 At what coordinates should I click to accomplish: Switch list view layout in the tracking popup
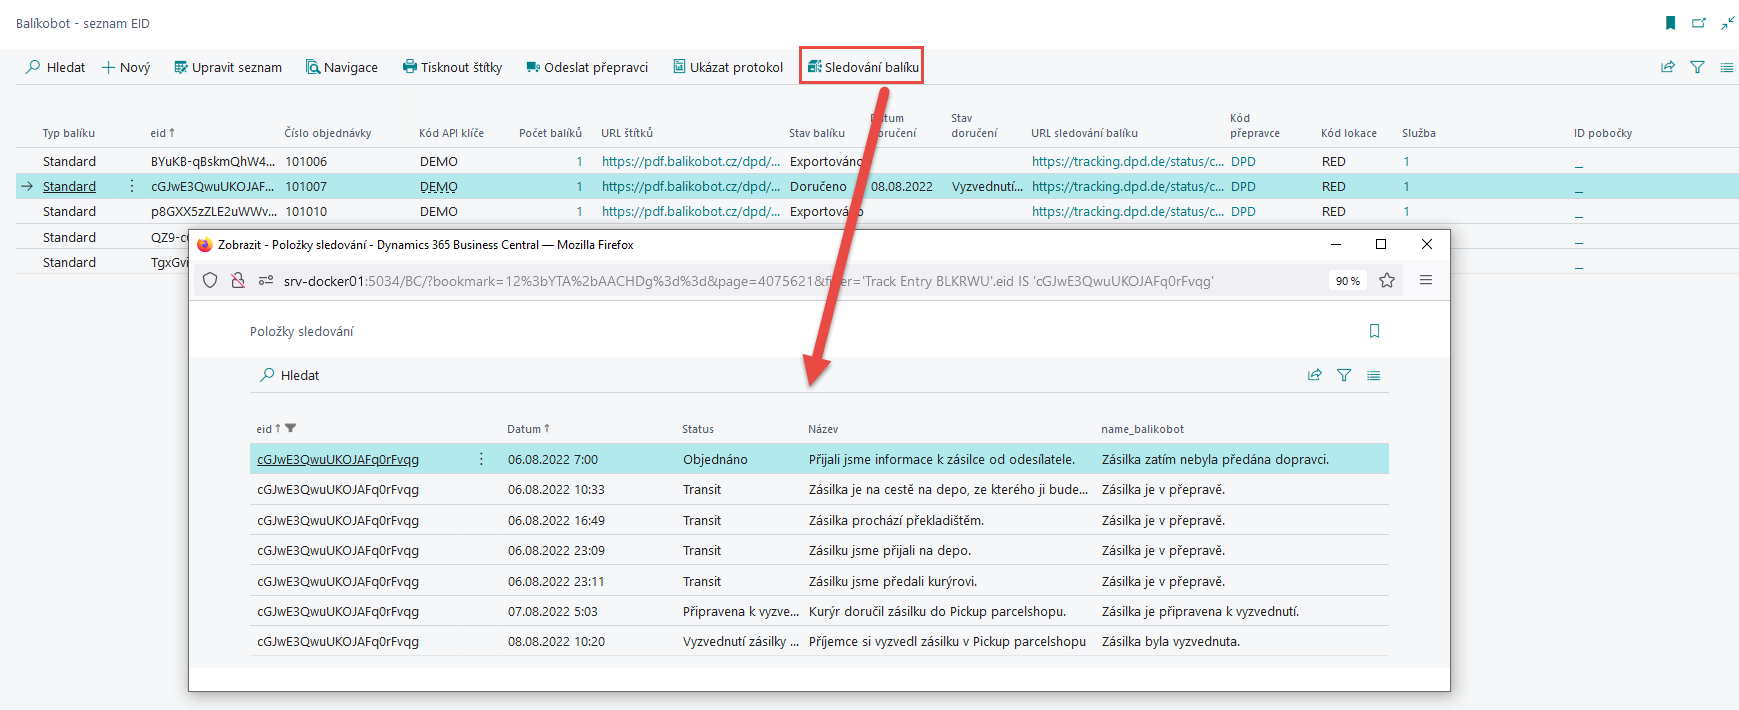click(x=1374, y=375)
